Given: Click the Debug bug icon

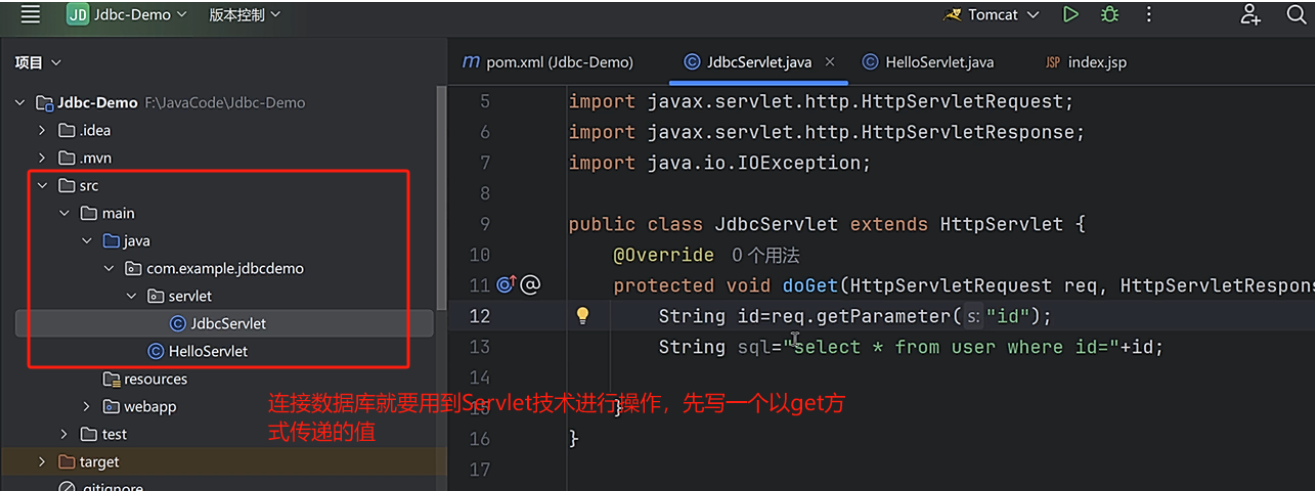Looking at the screenshot, I should tap(1109, 14).
